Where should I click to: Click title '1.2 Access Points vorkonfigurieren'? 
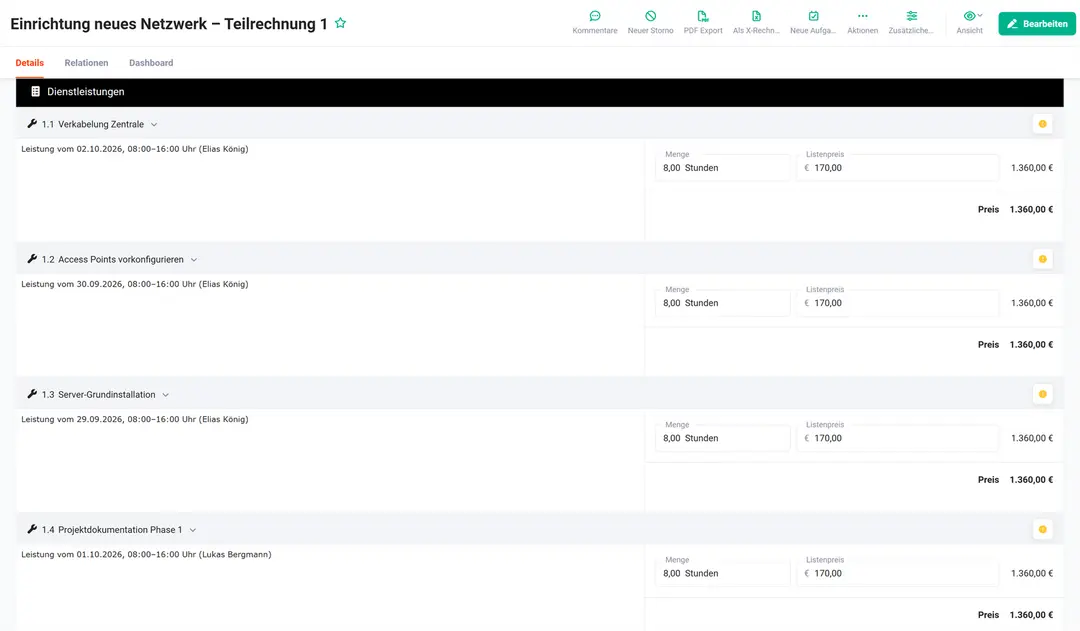click(113, 260)
